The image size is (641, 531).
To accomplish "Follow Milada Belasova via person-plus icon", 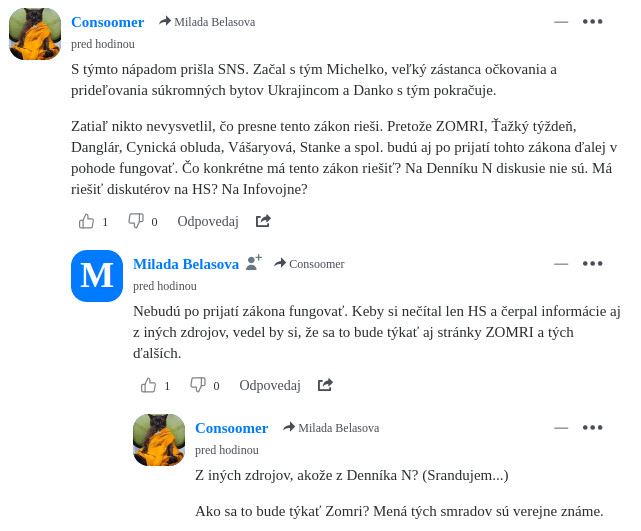I will click(x=254, y=263).
